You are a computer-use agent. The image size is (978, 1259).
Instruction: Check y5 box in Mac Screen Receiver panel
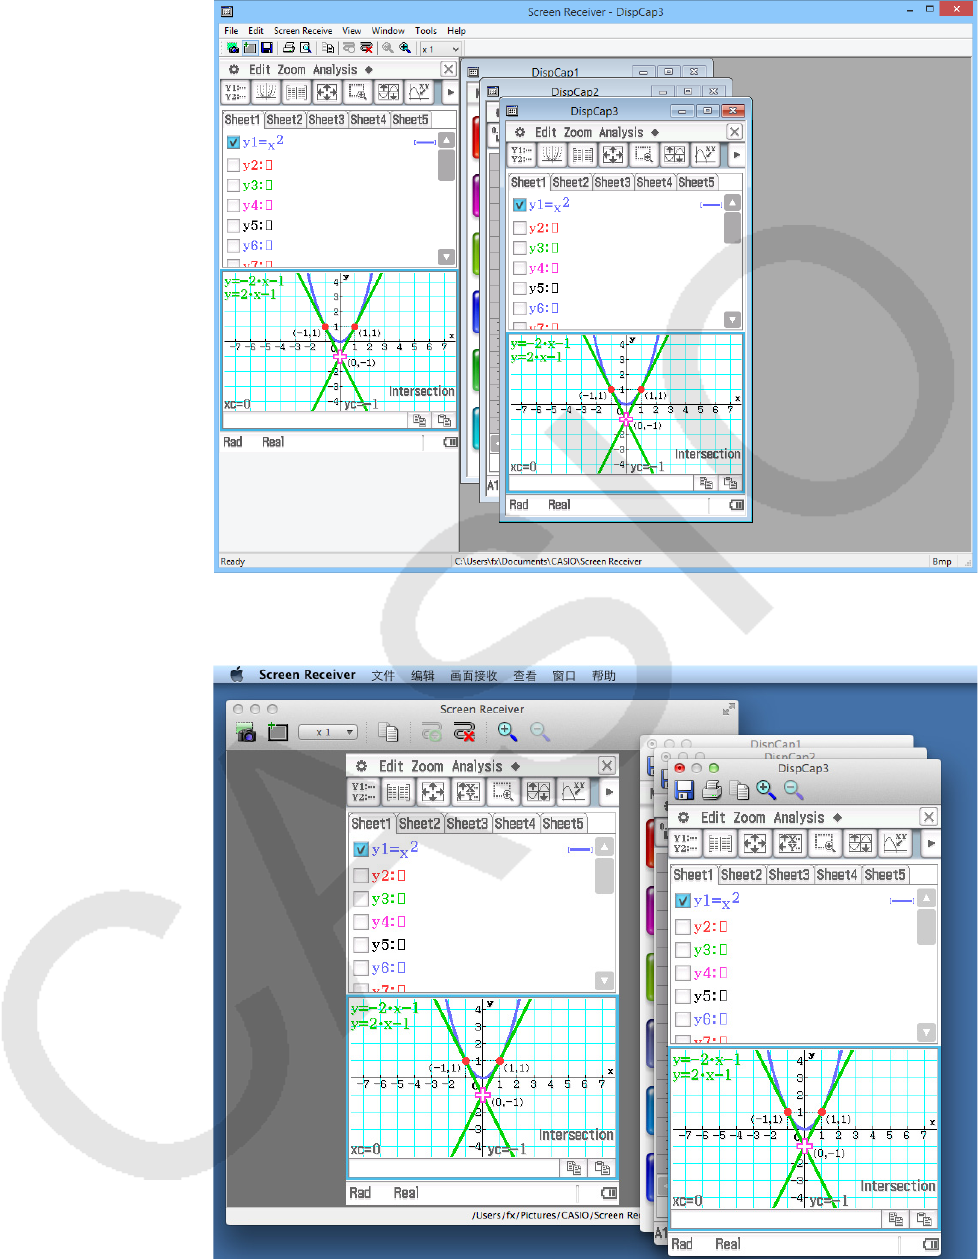tap(361, 944)
